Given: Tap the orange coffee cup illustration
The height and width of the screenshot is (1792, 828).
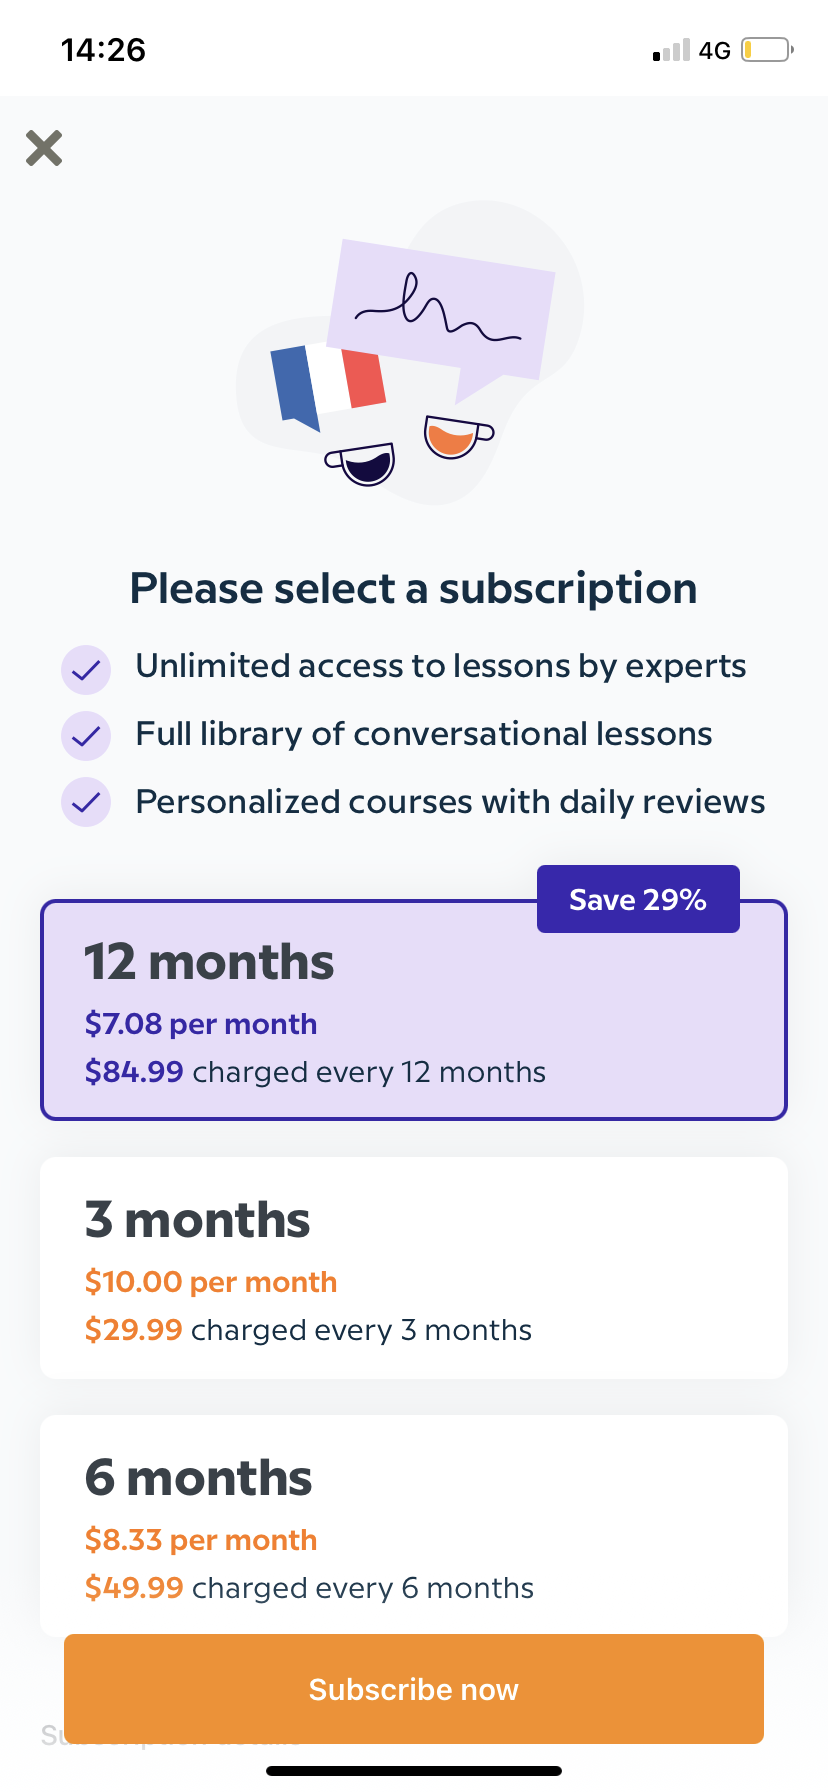Looking at the screenshot, I should click(x=452, y=438).
